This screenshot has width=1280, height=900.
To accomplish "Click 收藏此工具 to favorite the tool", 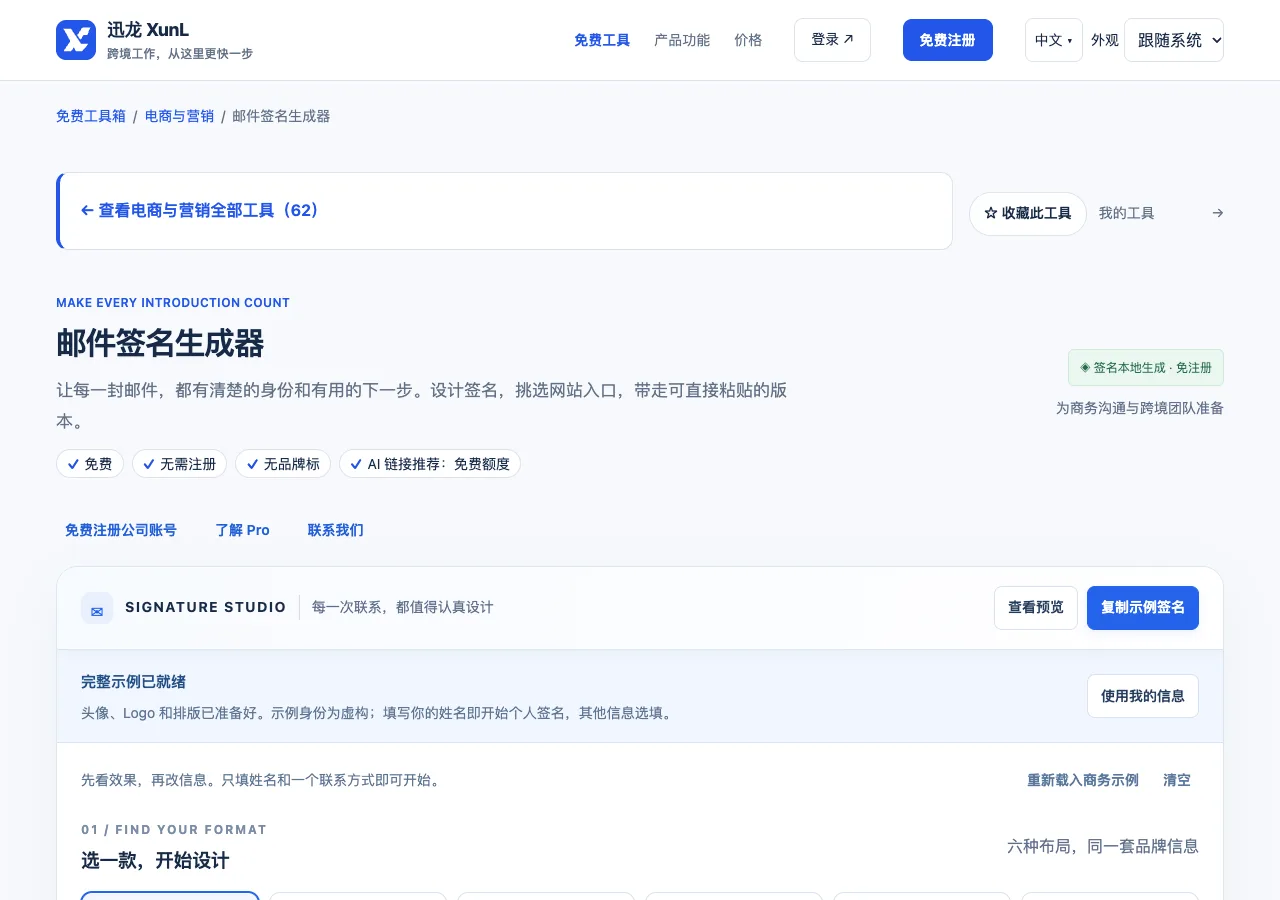I will pos(1028,214).
